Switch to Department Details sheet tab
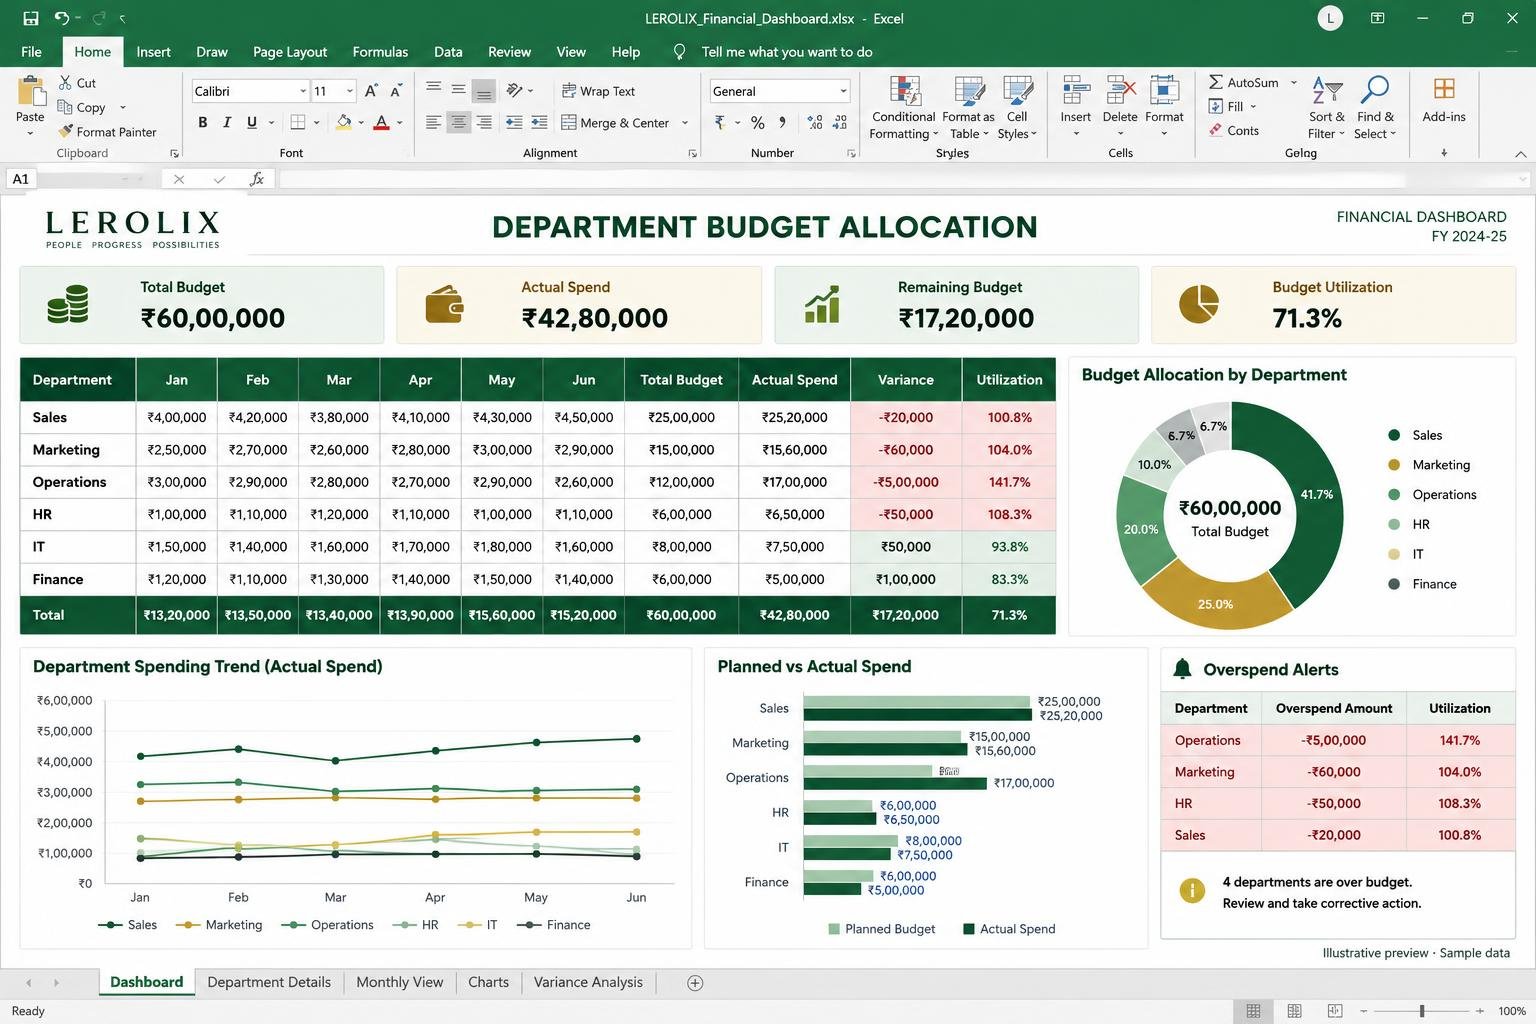 [x=269, y=982]
